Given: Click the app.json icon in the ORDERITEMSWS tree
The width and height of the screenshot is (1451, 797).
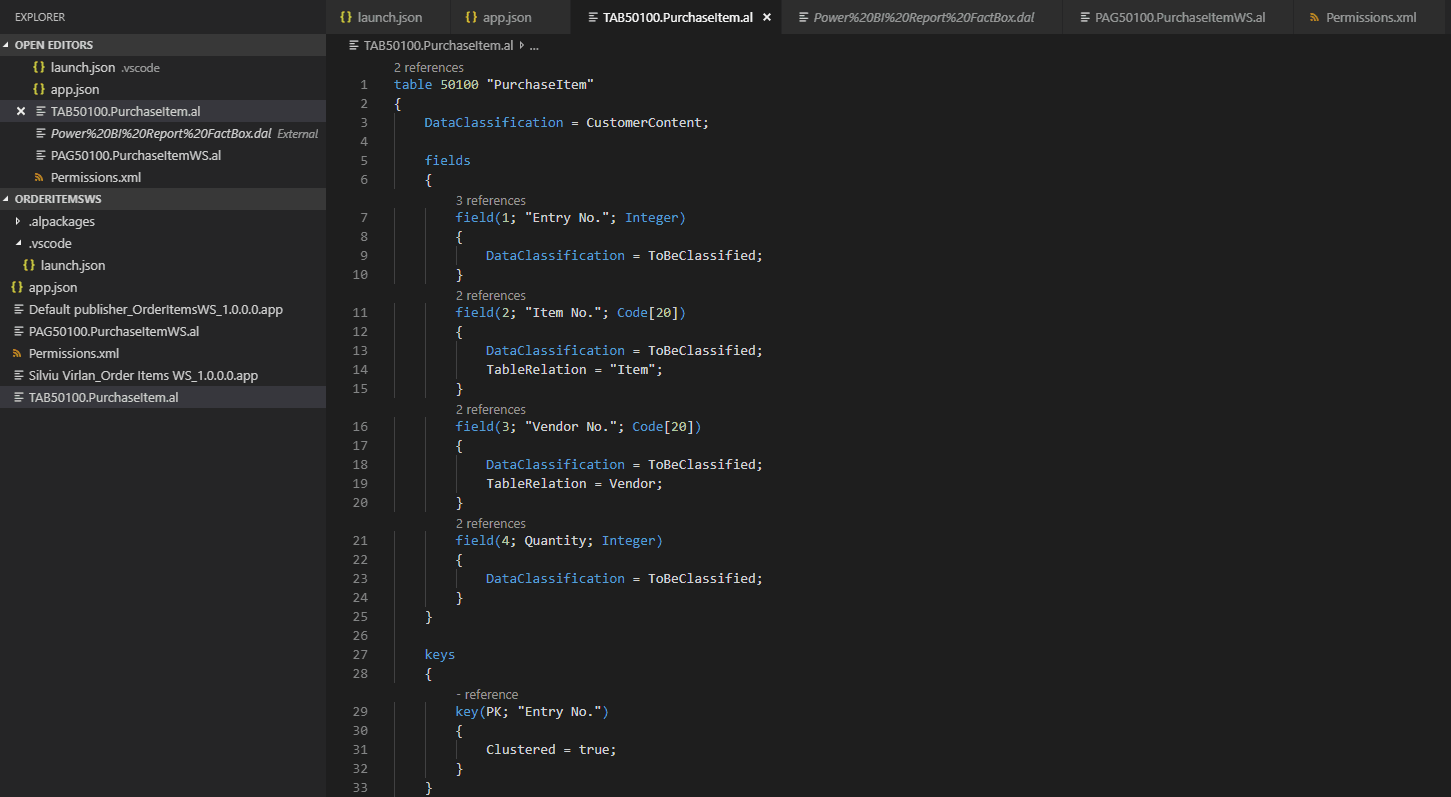Looking at the screenshot, I should click(17, 288).
